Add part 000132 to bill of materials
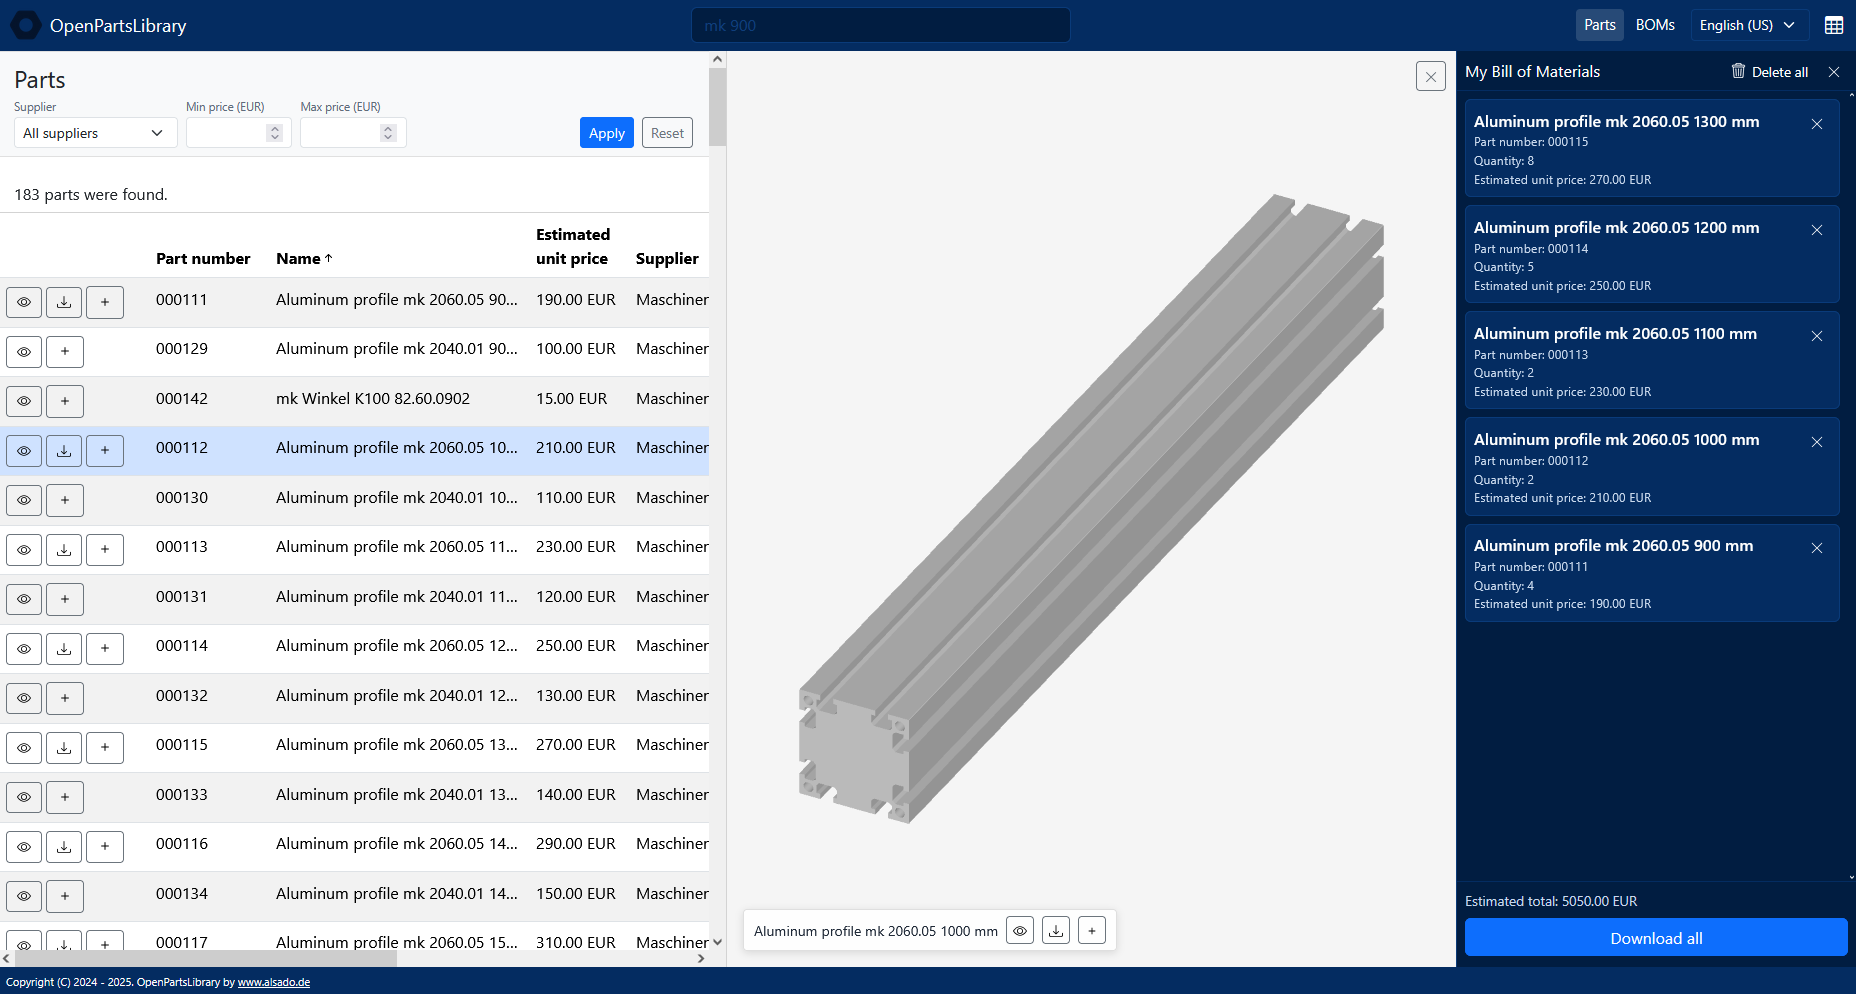The image size is (1856, 994). point(65,698)
